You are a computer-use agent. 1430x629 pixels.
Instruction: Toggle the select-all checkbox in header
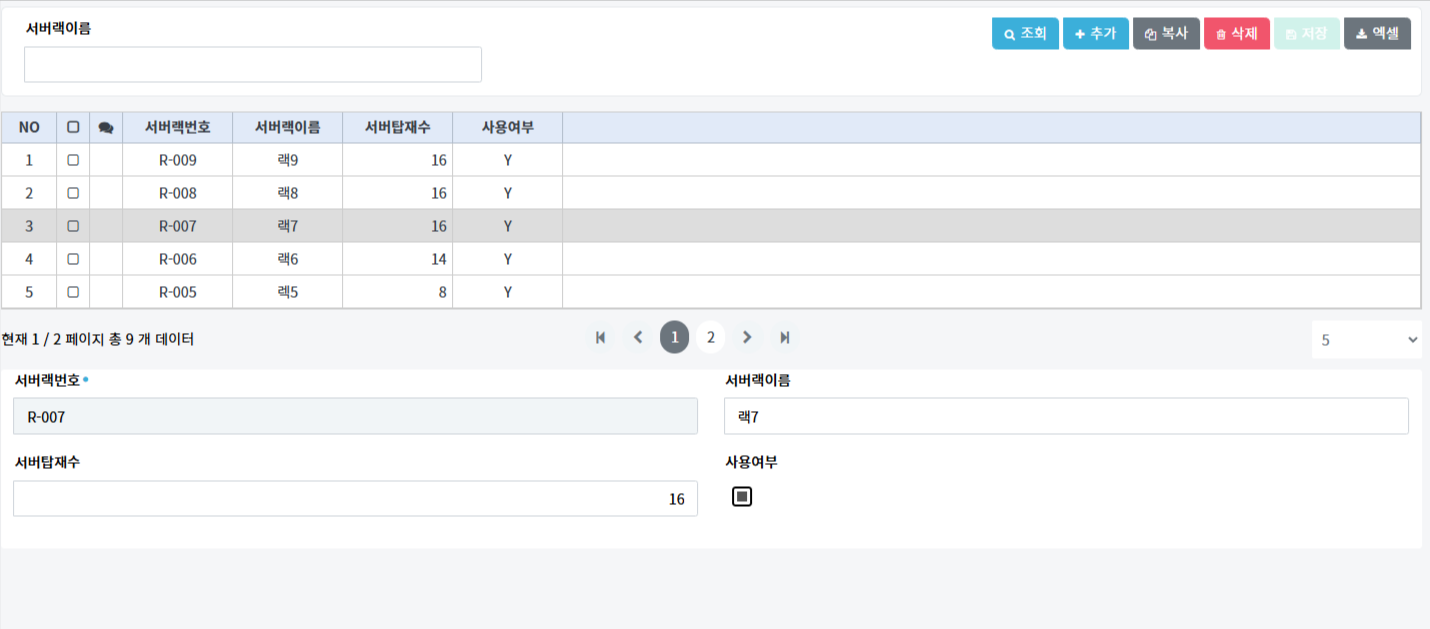tap(73, 127)
